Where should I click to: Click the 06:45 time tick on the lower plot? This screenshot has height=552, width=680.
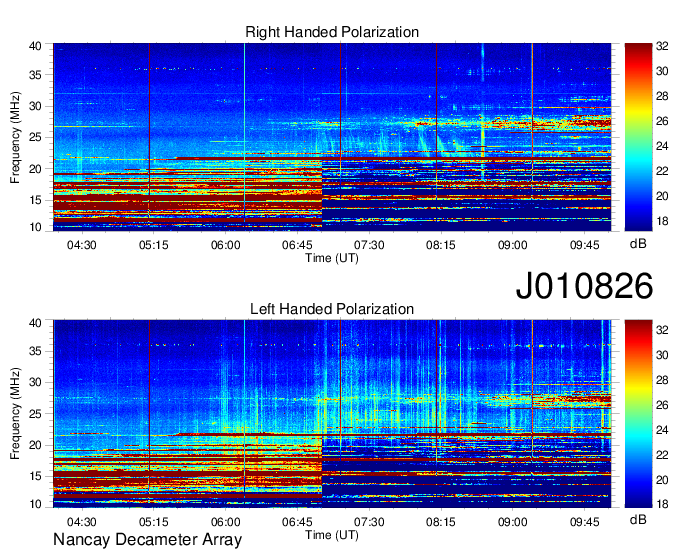[297, 522]
